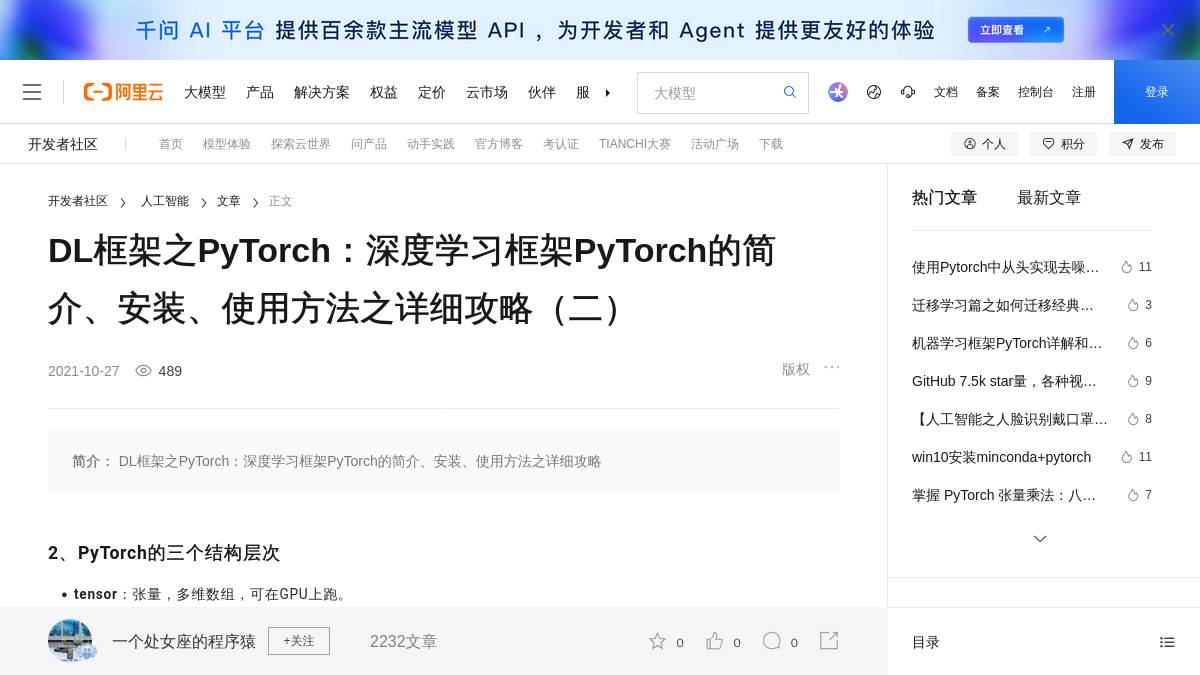Click the globe region icon in header

point(874,92)
